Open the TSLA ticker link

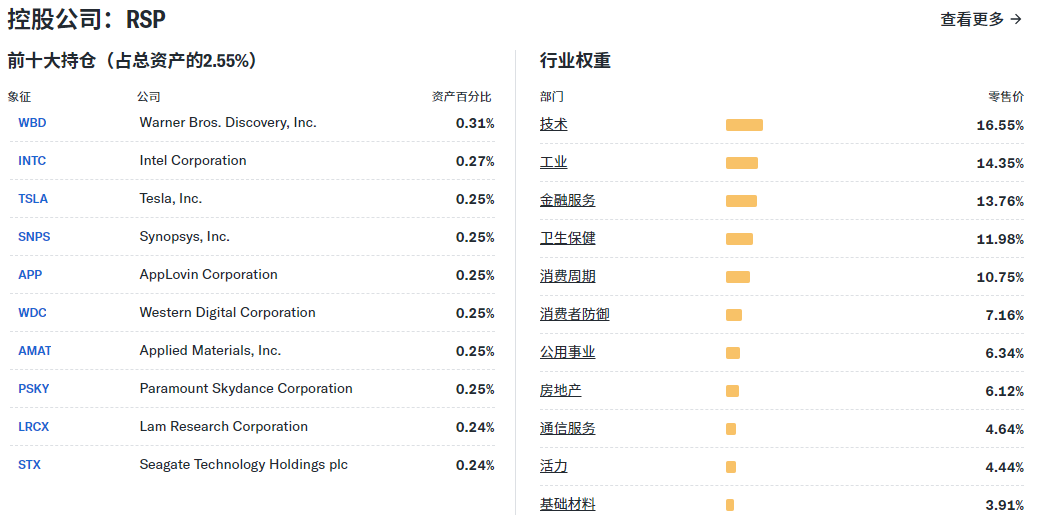point(33,199)
